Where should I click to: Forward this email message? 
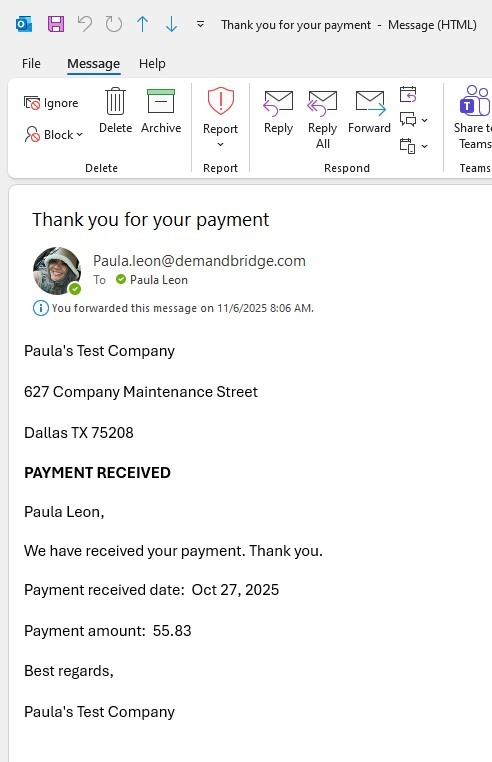(369, 112)
